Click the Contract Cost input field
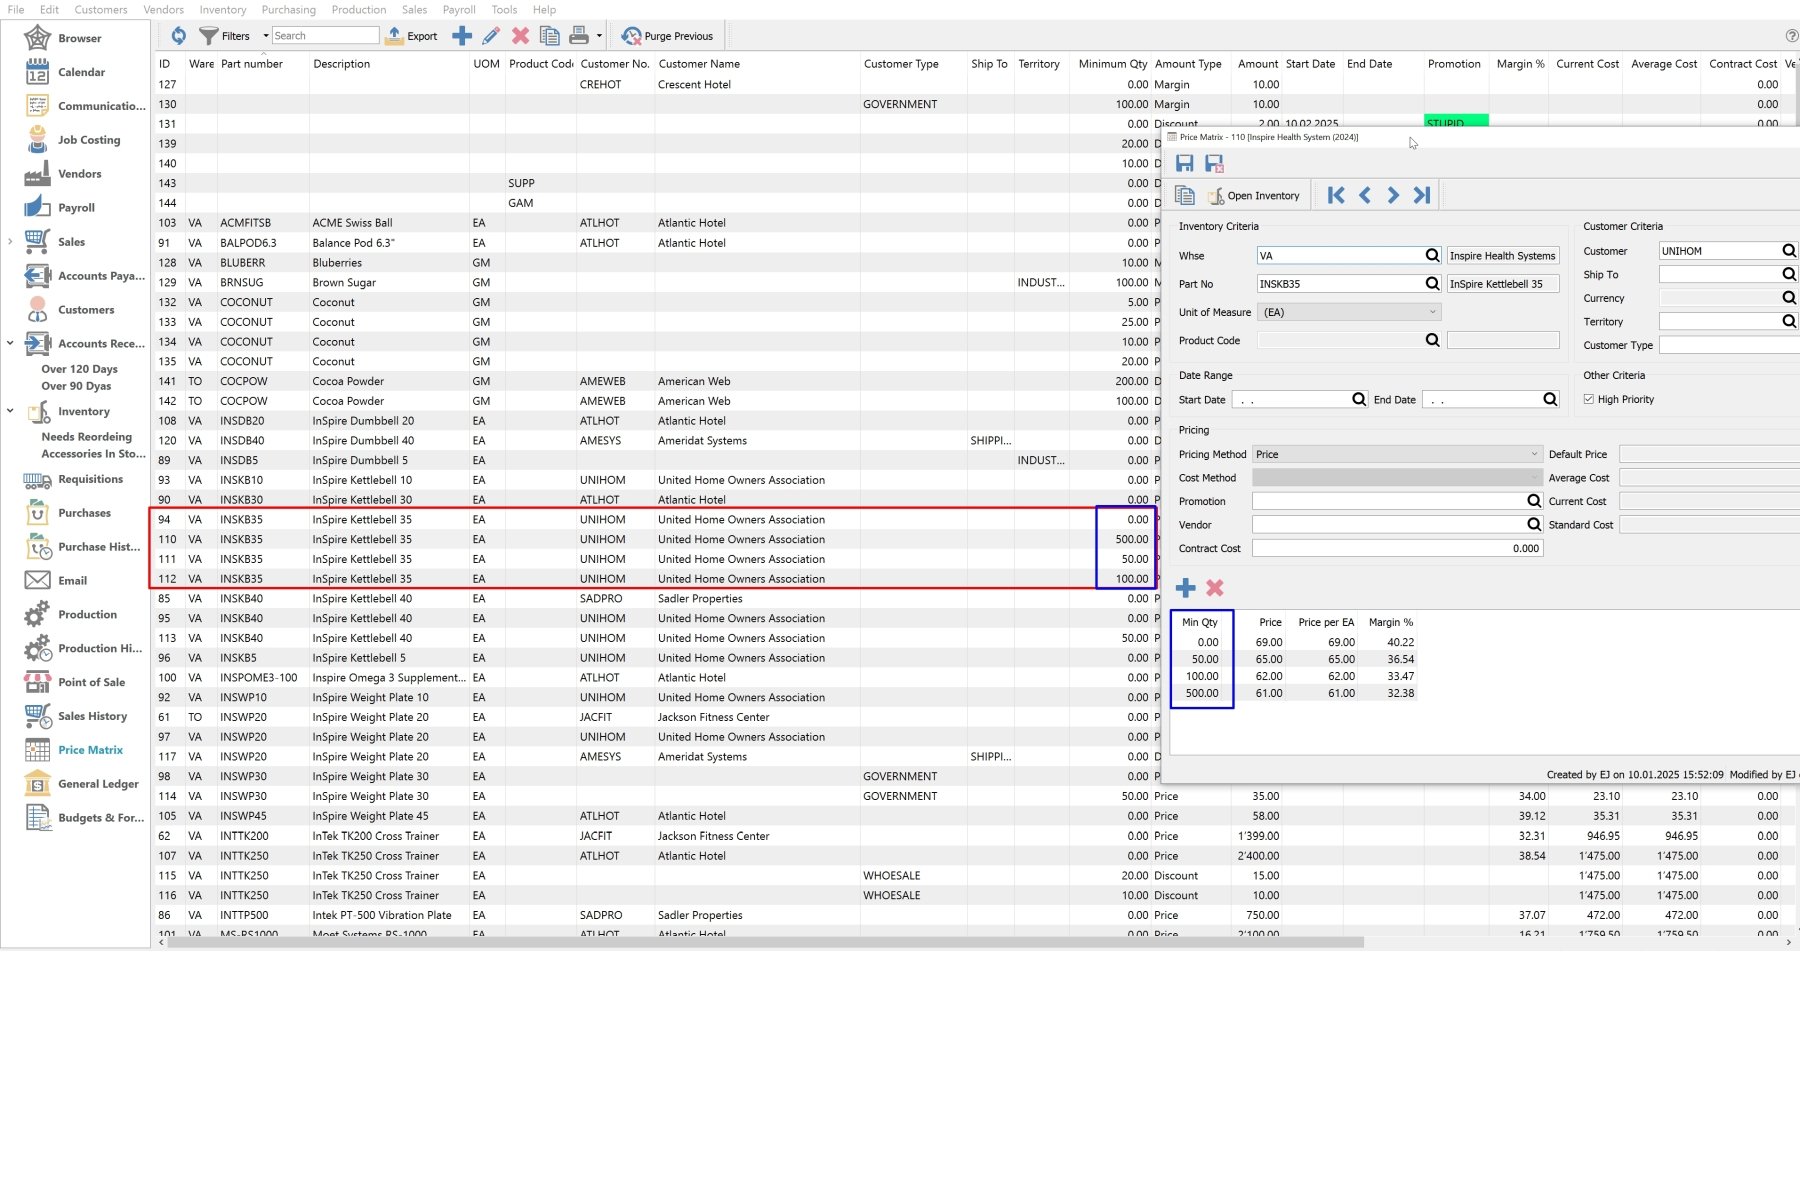1800x1200 pixels. [x=1397, y=548]
